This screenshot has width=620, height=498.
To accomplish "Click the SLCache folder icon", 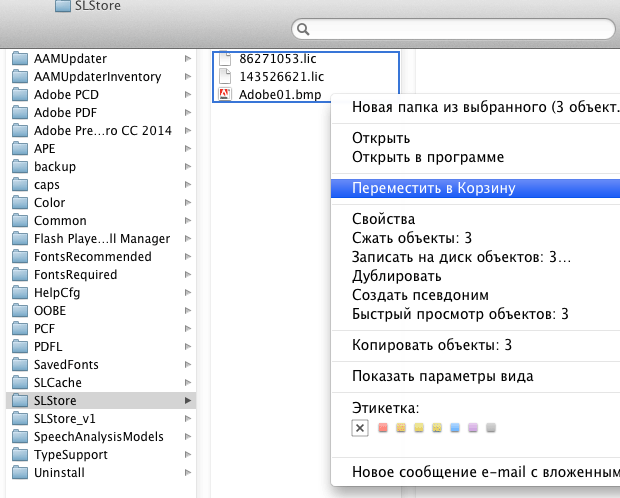I will [x=20, y=382].
